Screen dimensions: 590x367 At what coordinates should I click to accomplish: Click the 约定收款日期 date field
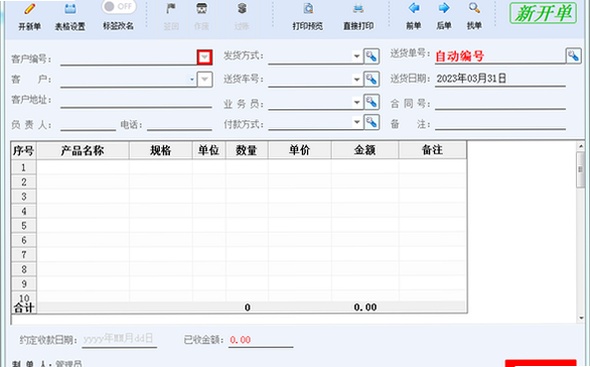point(119,339)
